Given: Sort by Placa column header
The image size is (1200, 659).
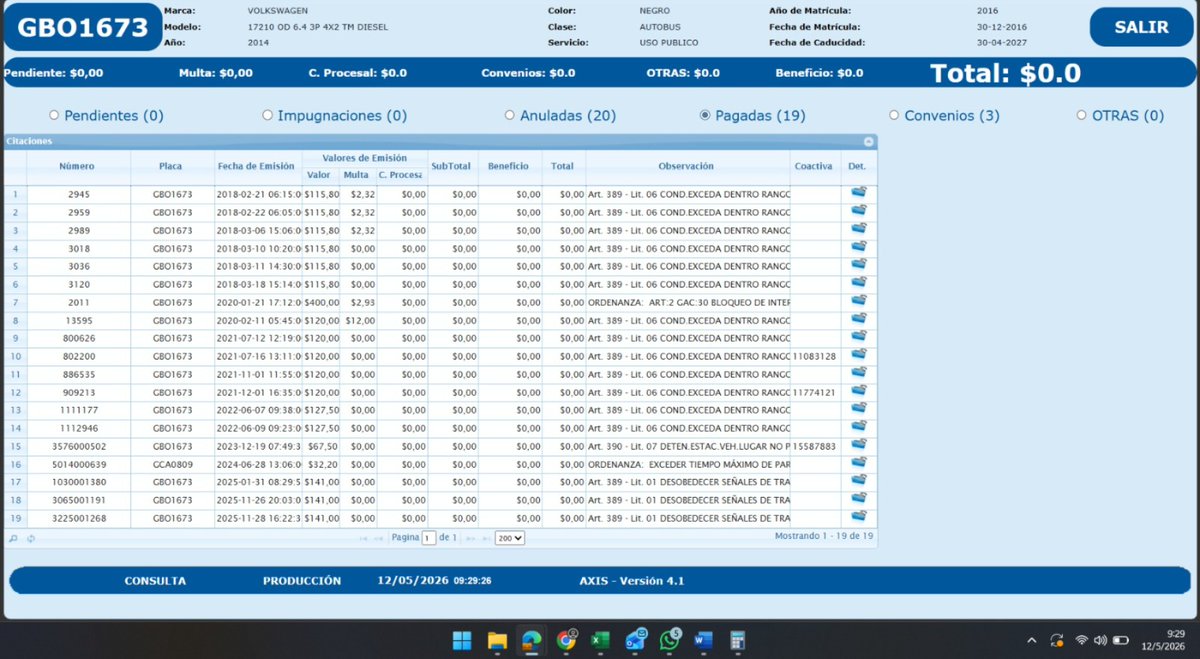Looking at the screenshot, I should click(x=171, y=166).
